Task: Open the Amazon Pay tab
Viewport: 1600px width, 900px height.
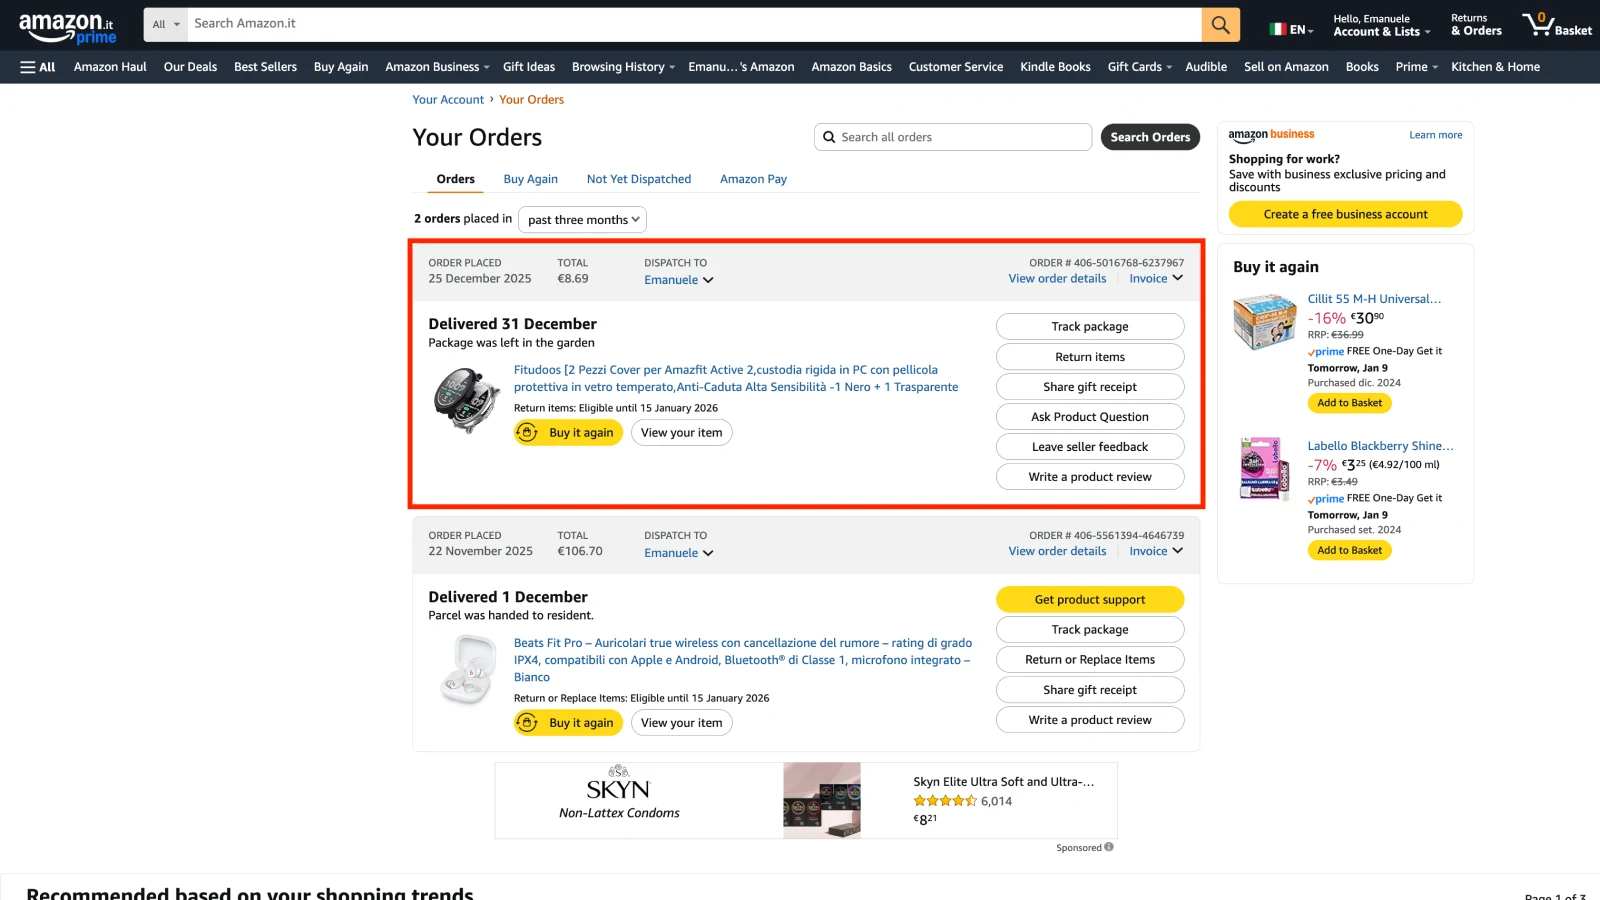Action: [753, 180]
